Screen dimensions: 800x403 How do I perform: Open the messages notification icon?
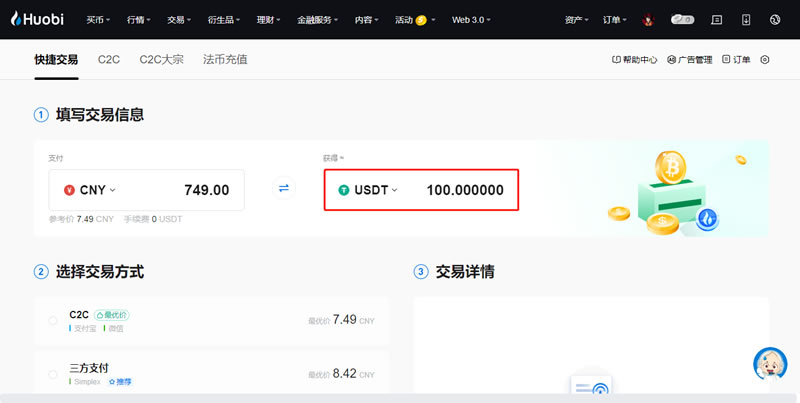pyautogui.click(x=716, y=19)
